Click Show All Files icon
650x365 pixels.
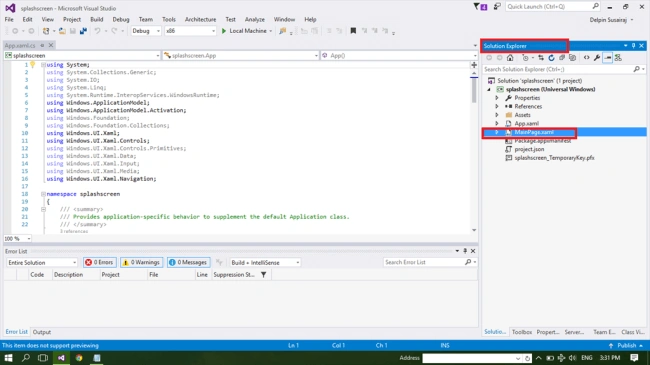coord(572,58)
